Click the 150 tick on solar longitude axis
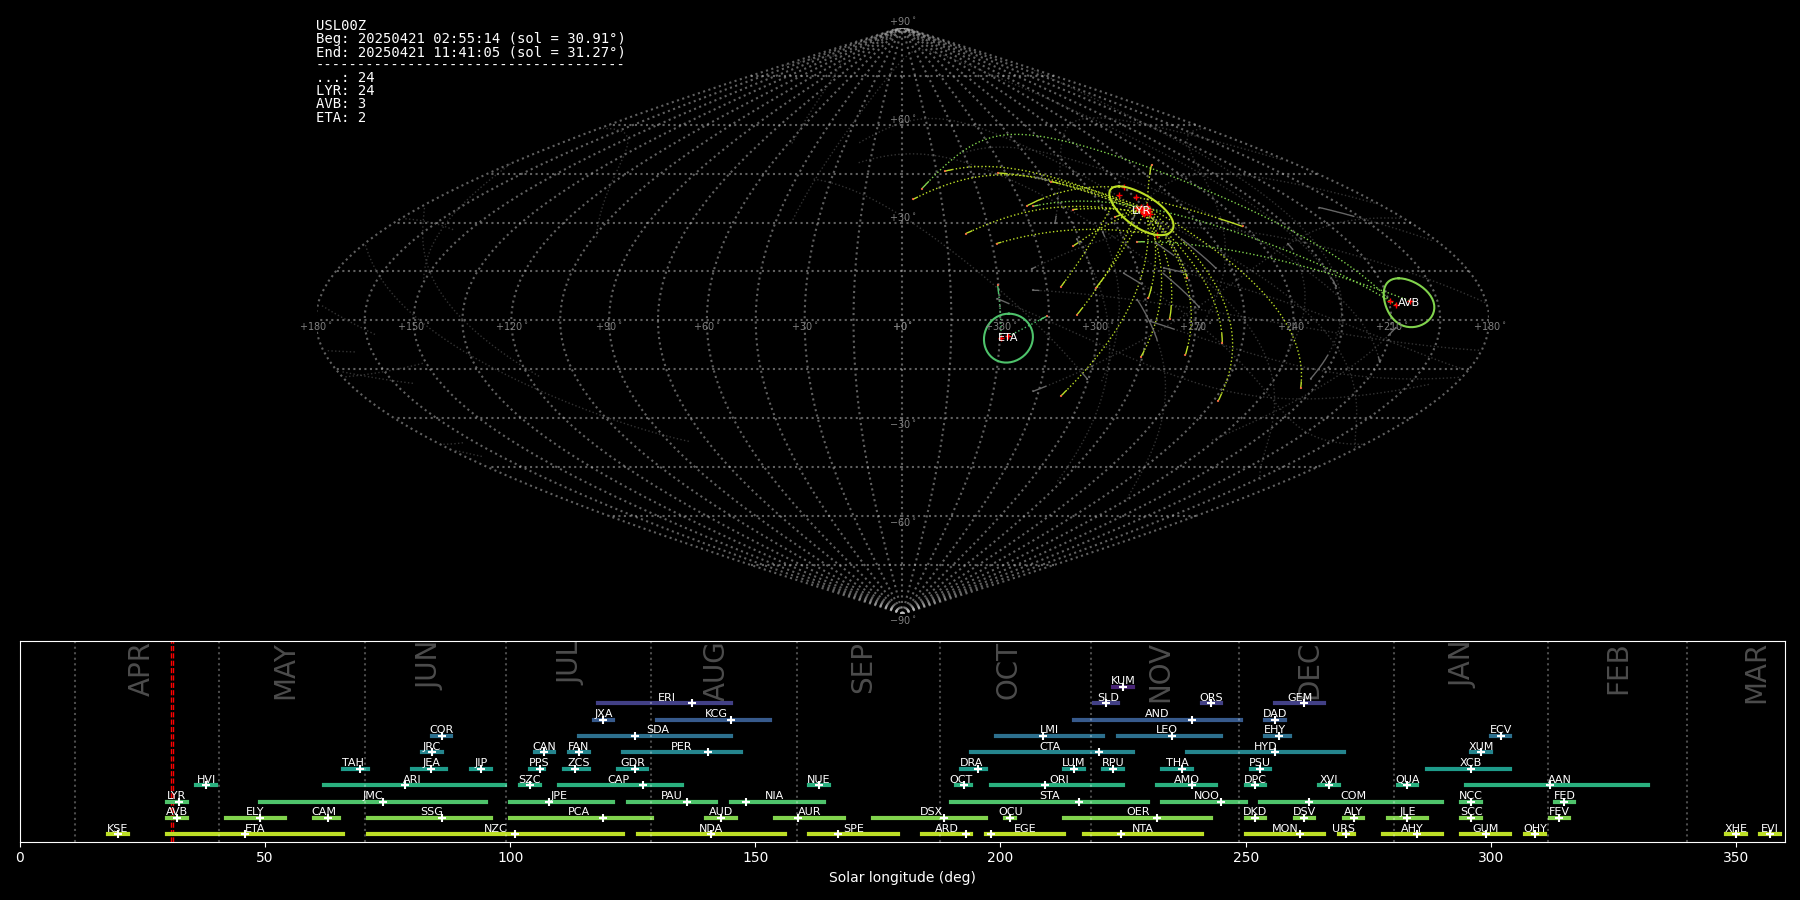 755,857
